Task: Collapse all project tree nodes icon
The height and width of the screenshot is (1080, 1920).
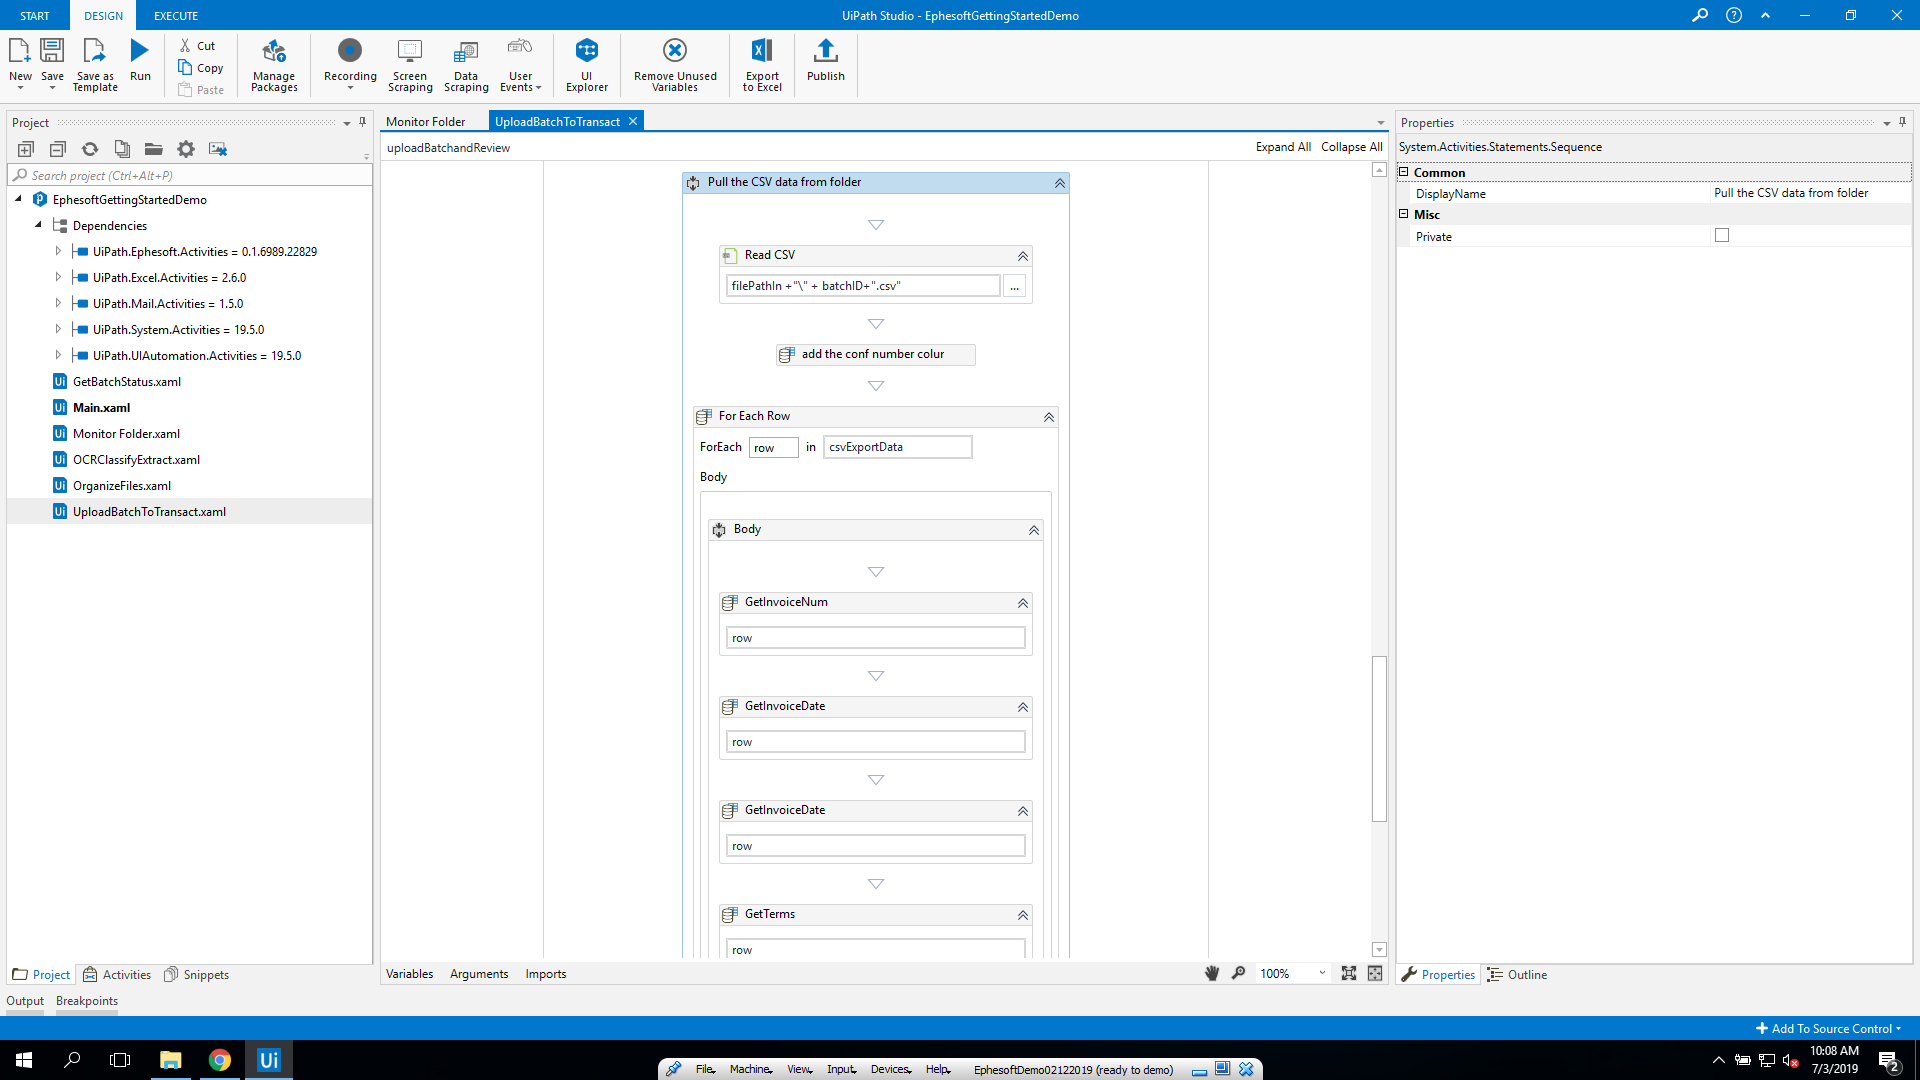Action: 58,149
